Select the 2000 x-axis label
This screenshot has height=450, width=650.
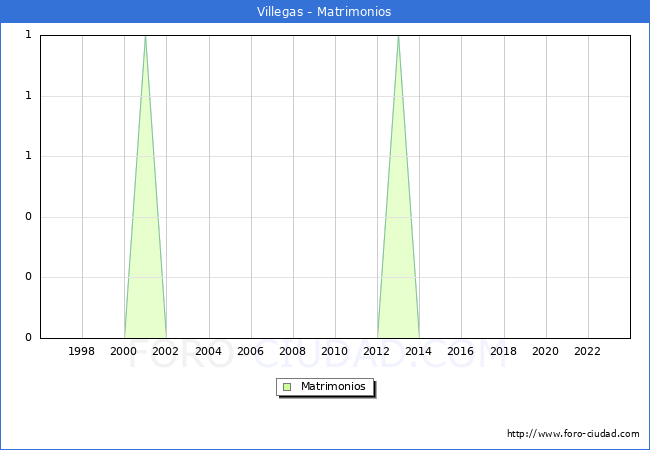124,351
